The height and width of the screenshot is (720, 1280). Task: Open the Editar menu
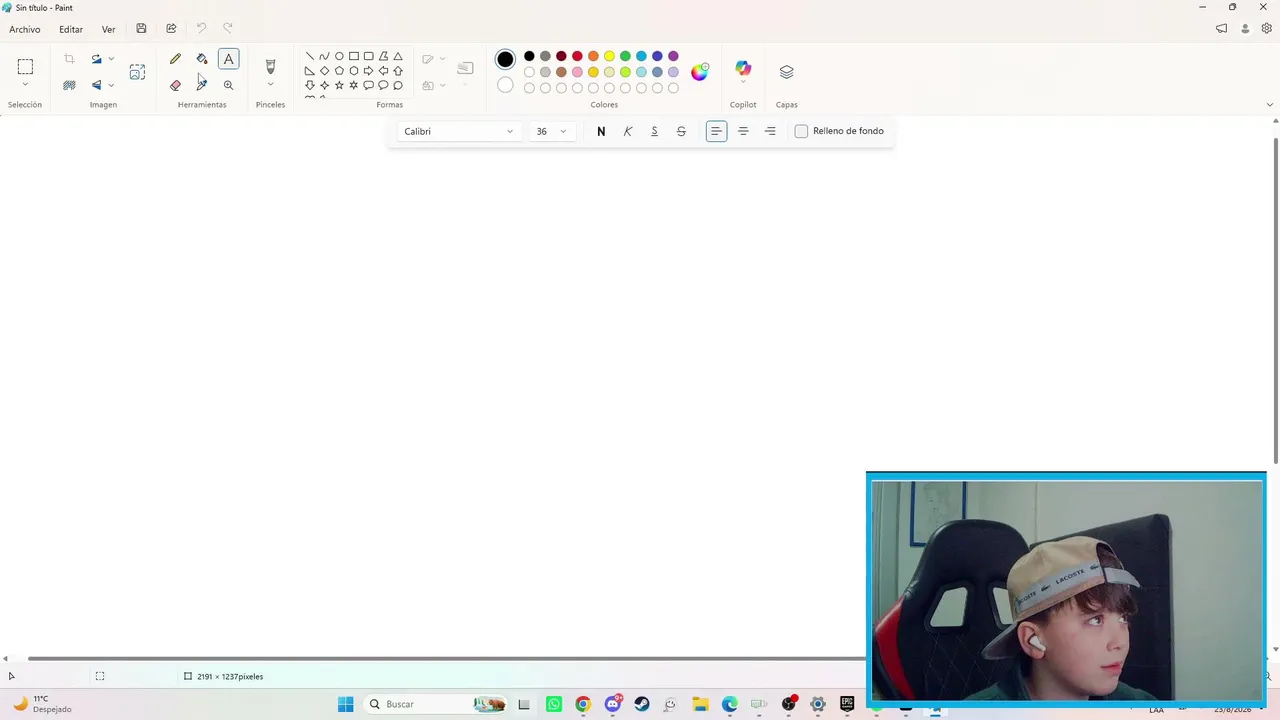point(71,29)
